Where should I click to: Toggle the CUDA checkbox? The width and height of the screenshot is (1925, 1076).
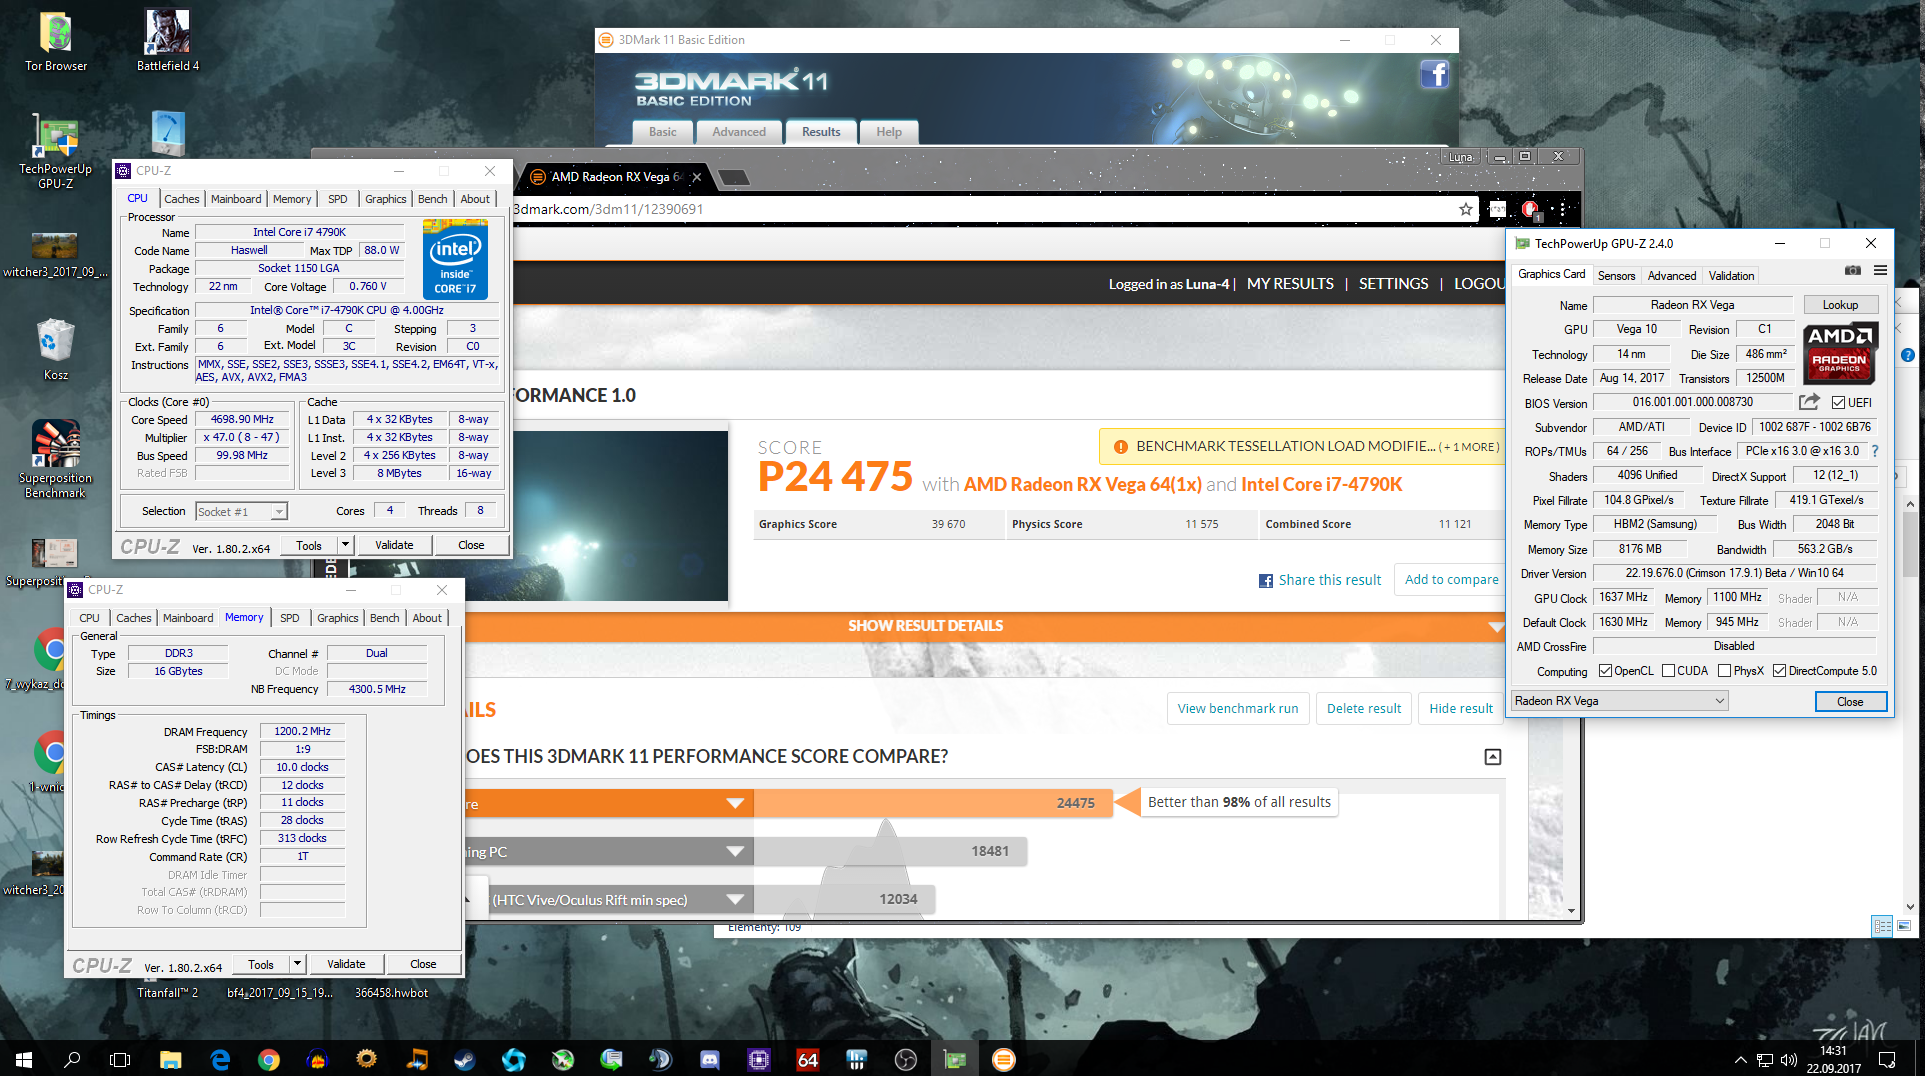coord(1668,671)
